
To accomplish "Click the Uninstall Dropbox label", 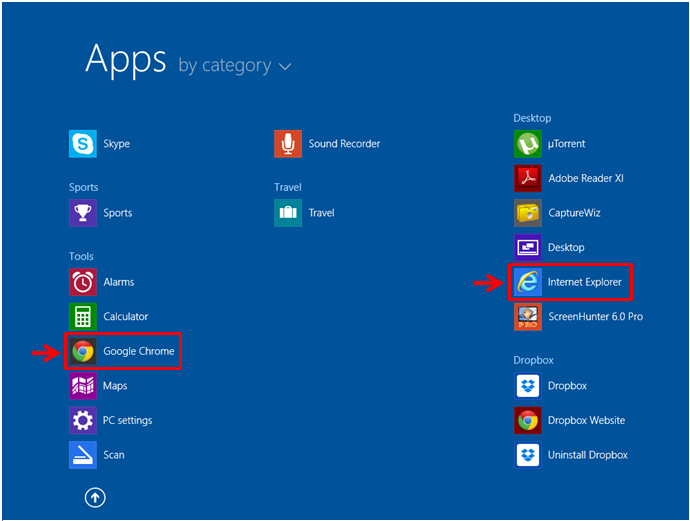I will pyautogui.click(x=588, y=455).
